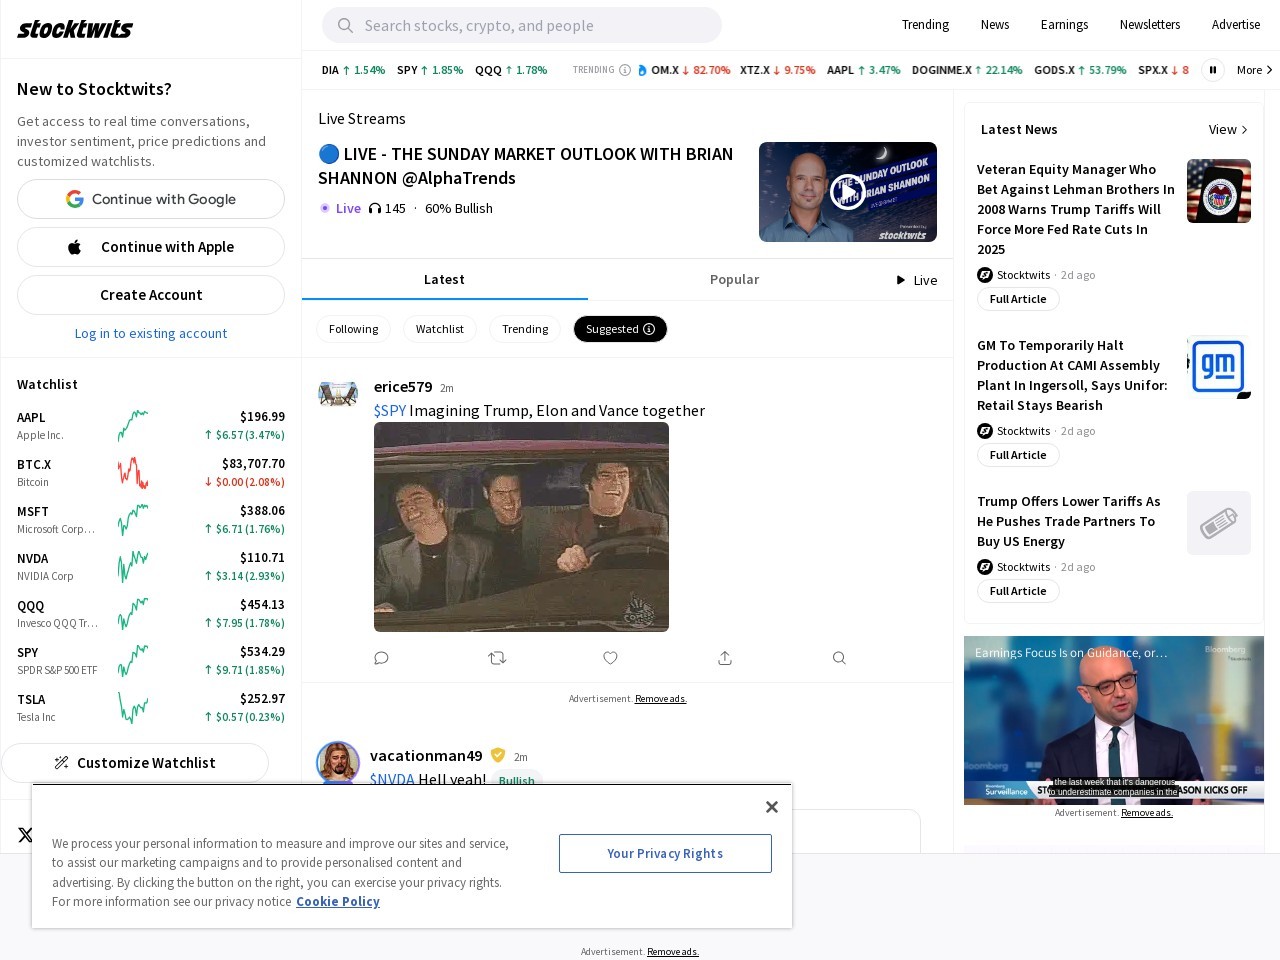Click the reshare icon on erice579 post
Image resolution: width=1280 pixels, height=960 pixels.
tap(497, 658)
